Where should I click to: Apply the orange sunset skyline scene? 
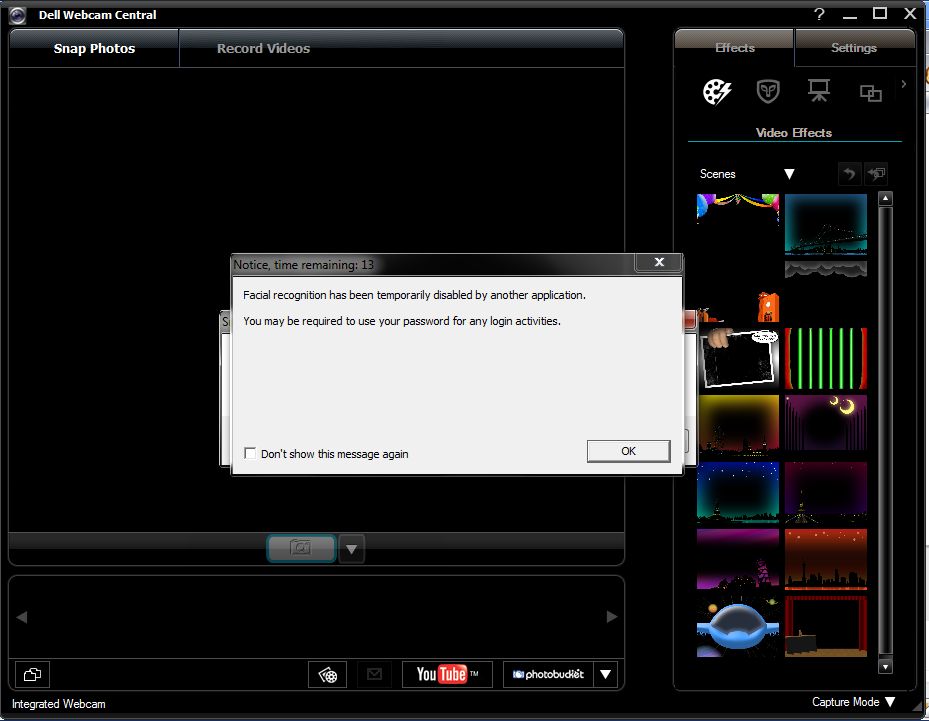[x=826, y=559]
